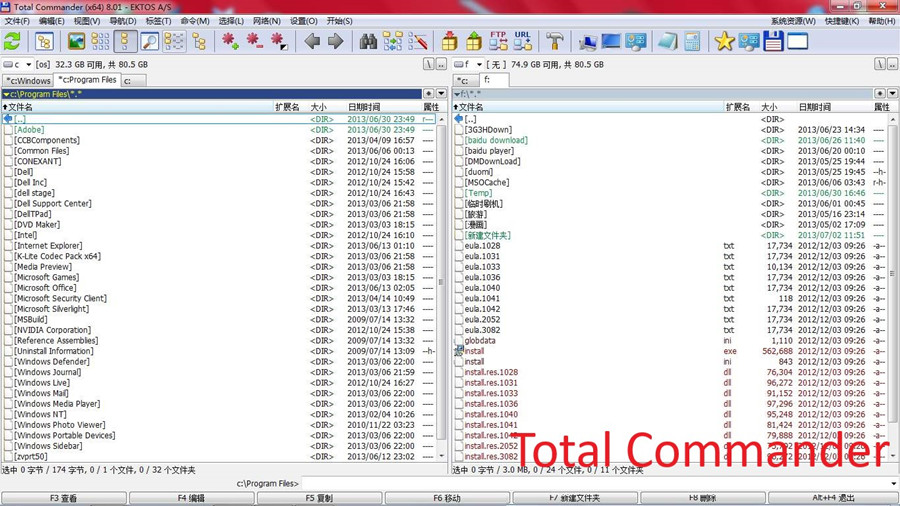Go forward with the right arrow icon
900x506 pixels.
(x=335, y=41)
